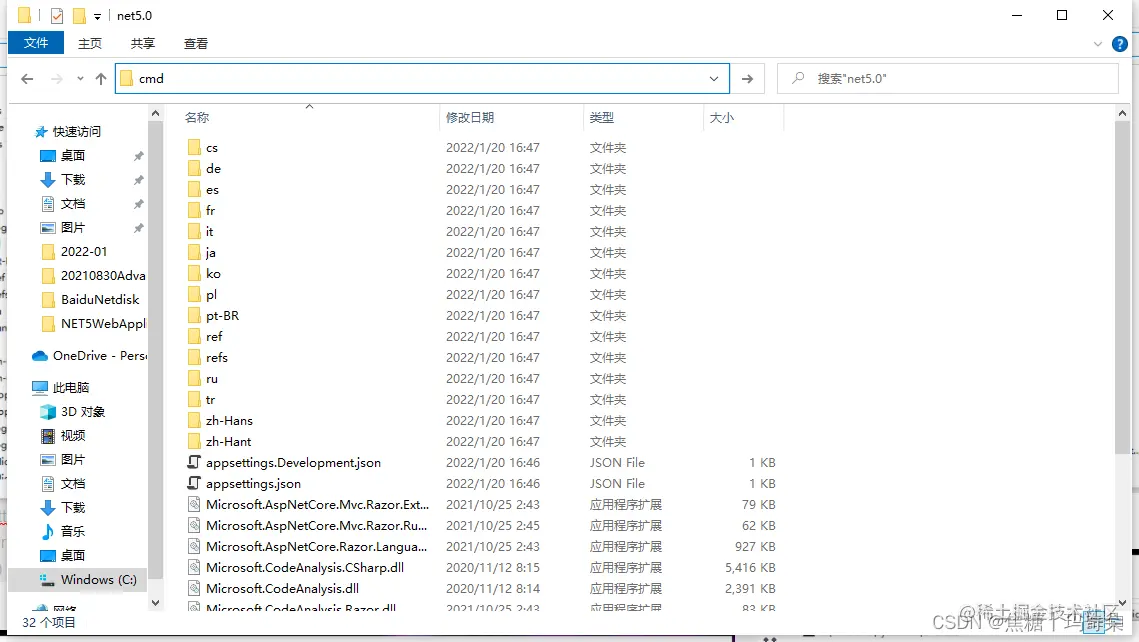This screenshot has height=642, width=1139.
Task: Select the zh-Hans folder
Action: [229, 420]
